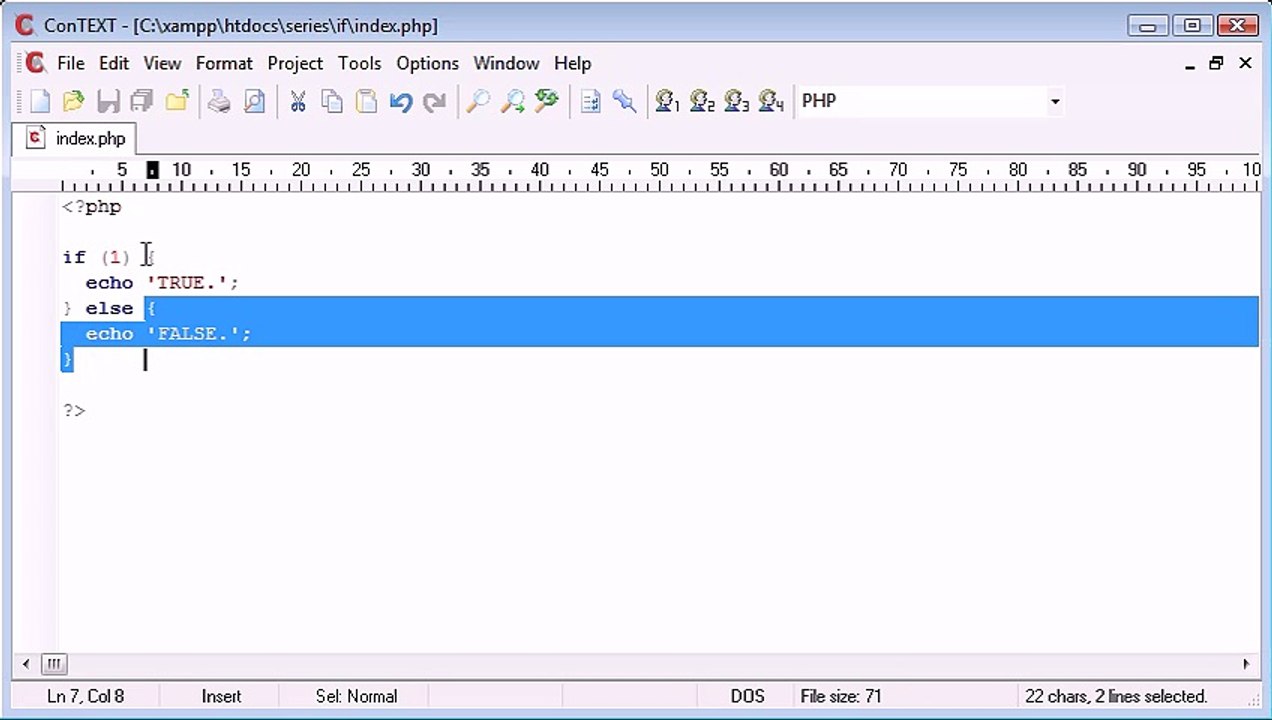Screen dimensions: 1272x720
Task: Open the View menu
Action: pos(162,63)
